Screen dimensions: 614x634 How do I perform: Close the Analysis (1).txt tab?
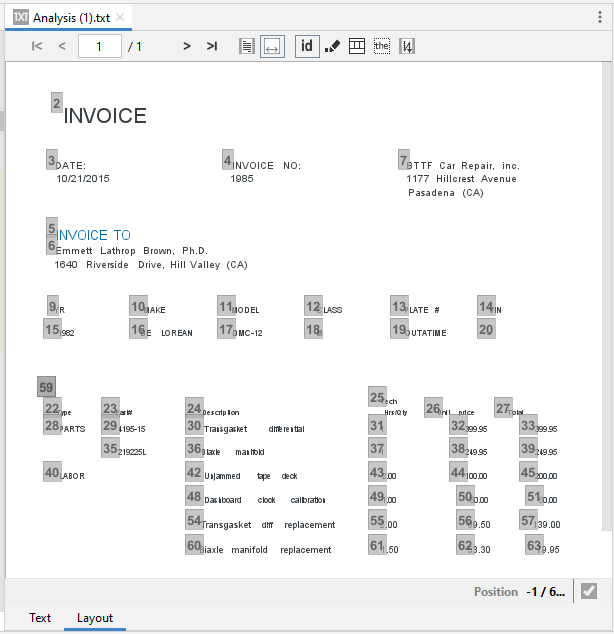[x=120, y=18]
